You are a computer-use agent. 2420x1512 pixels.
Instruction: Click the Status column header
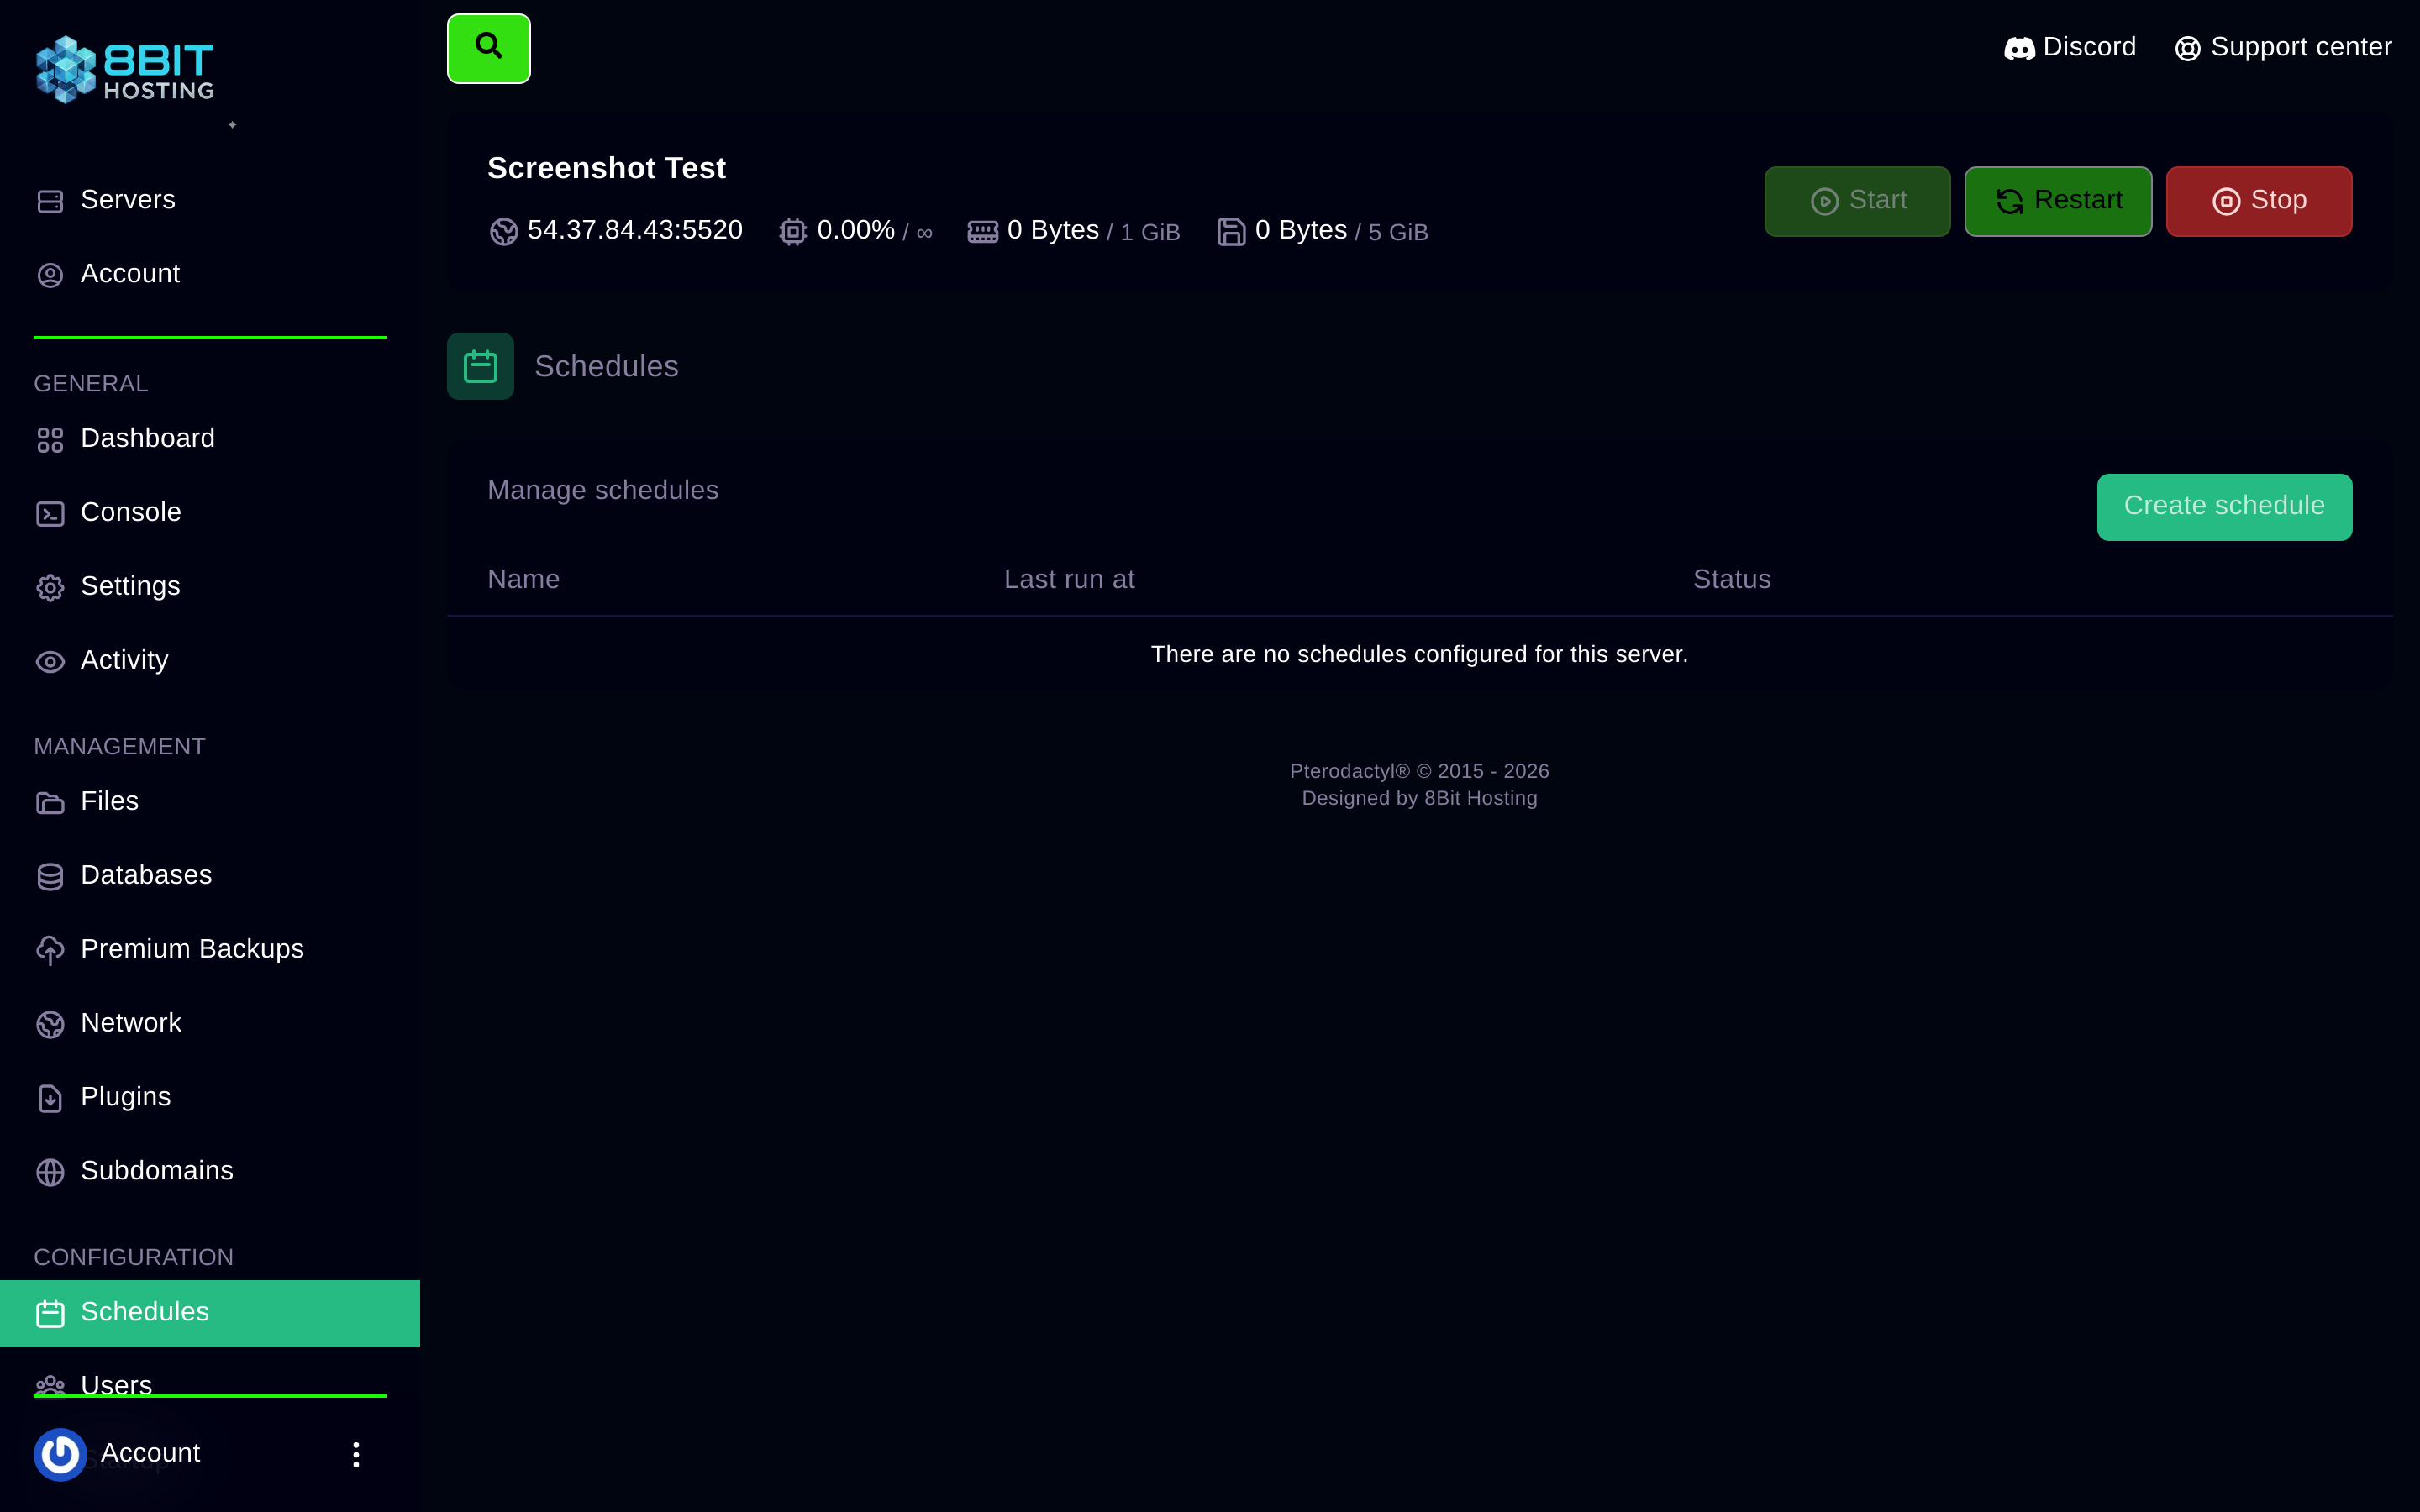click(x=1732, y=579)
